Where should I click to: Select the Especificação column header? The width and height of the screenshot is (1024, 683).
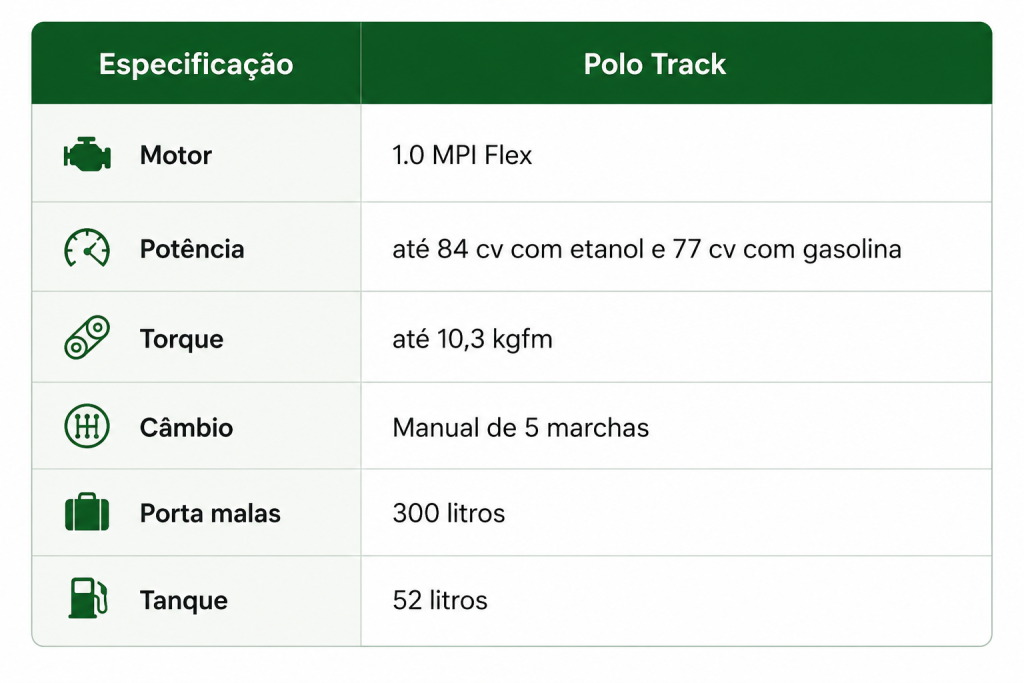[196, 64]
